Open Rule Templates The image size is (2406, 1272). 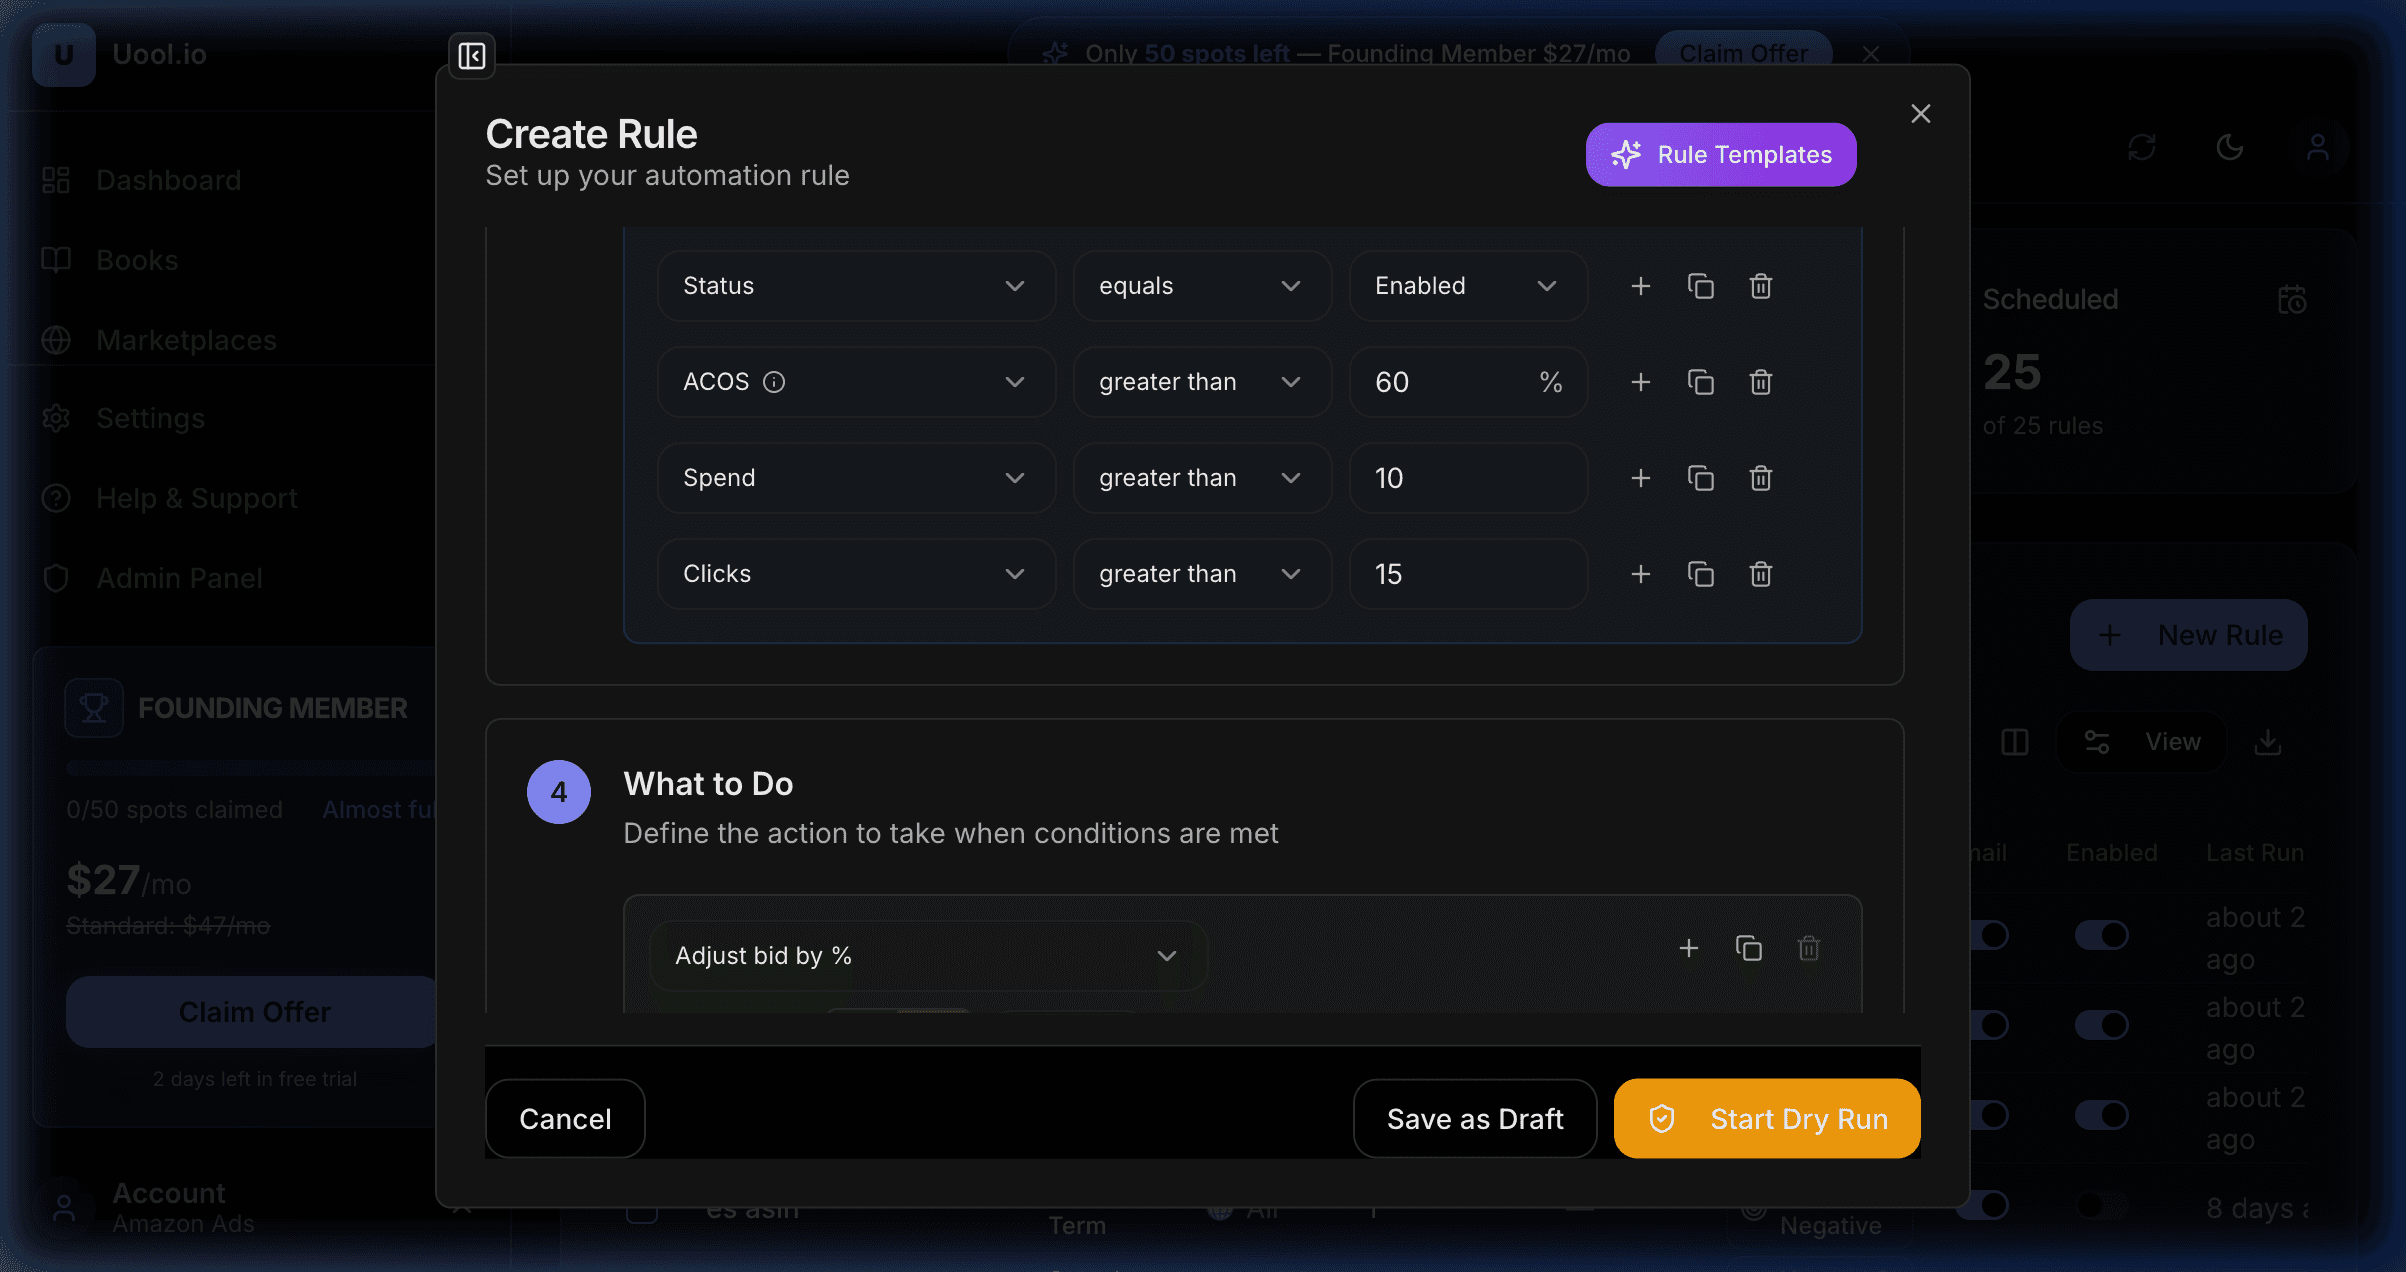[x=1720, y=154]
